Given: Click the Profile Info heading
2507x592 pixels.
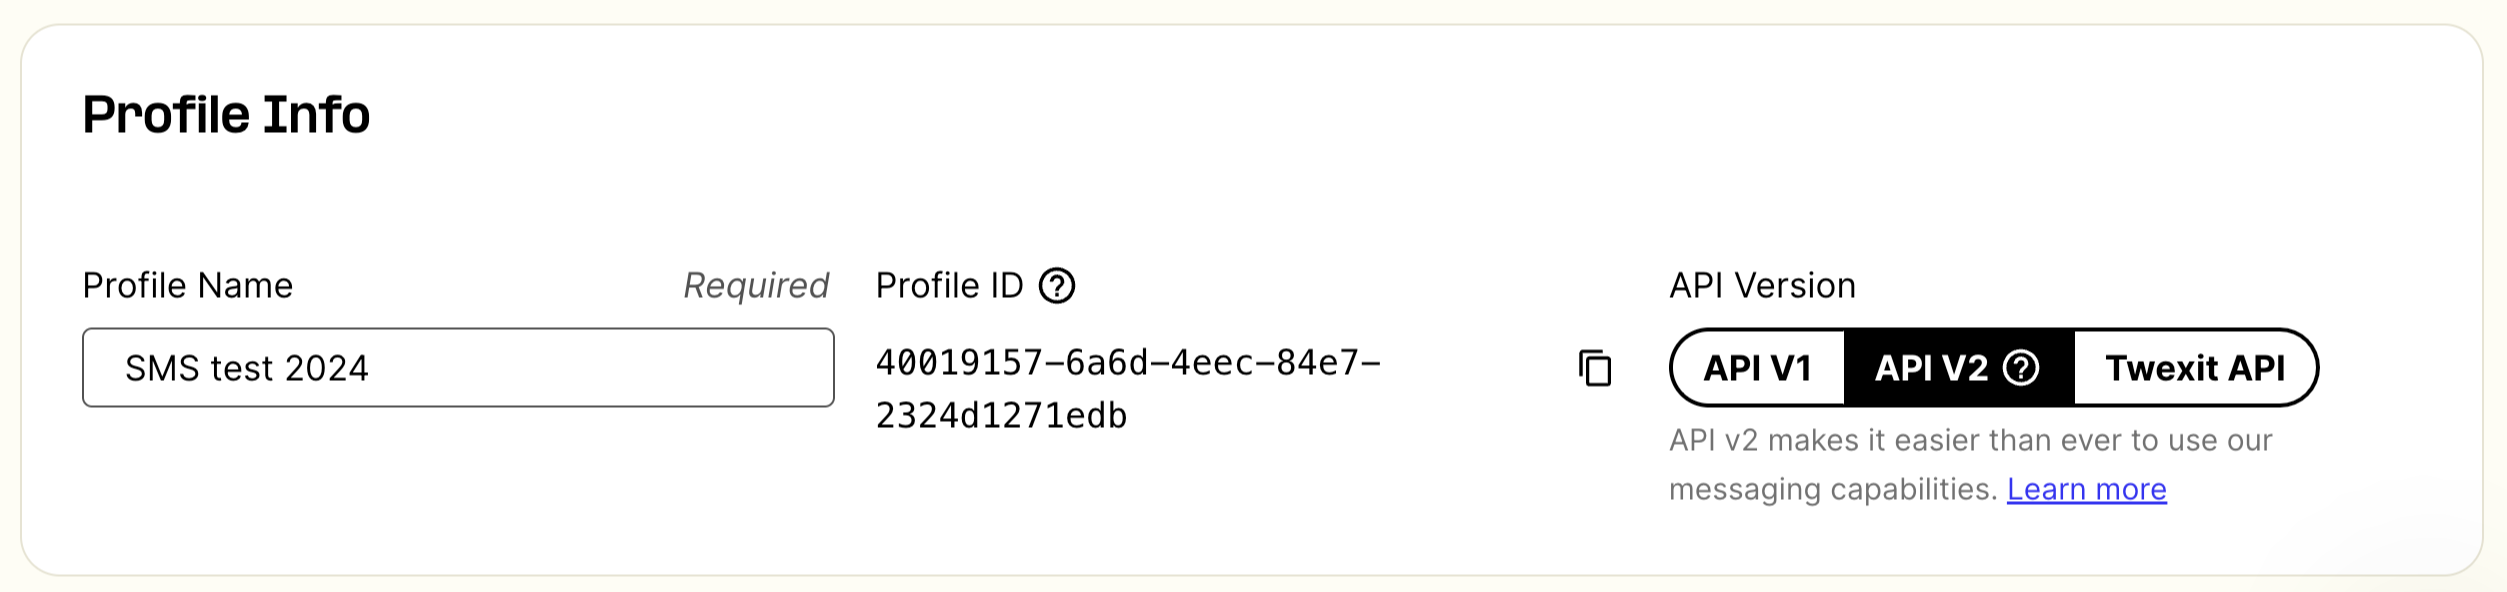Looking at the screenshot, I should 226,114.
